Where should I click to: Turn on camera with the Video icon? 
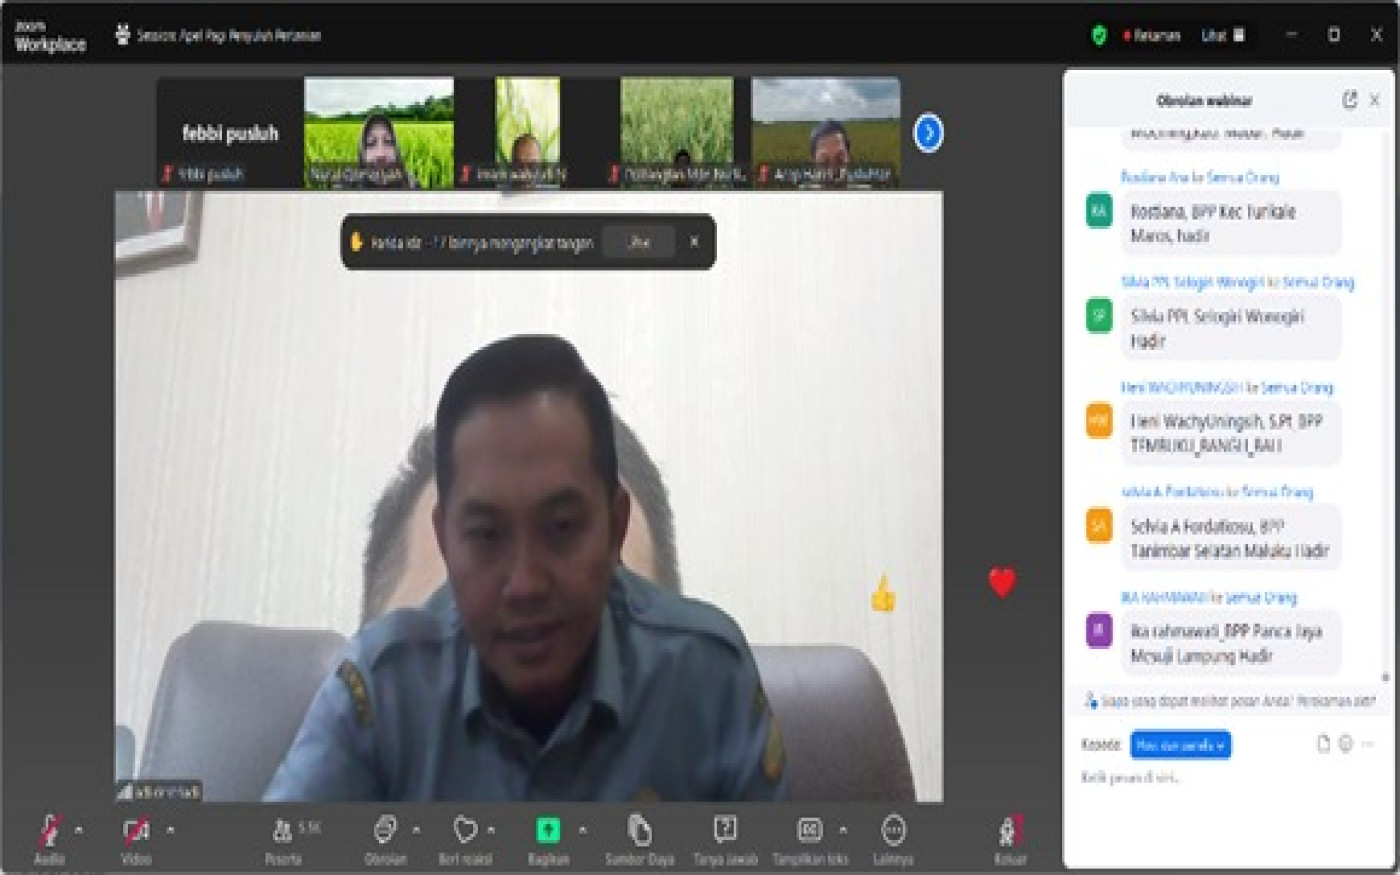click(x=136, y=830)
